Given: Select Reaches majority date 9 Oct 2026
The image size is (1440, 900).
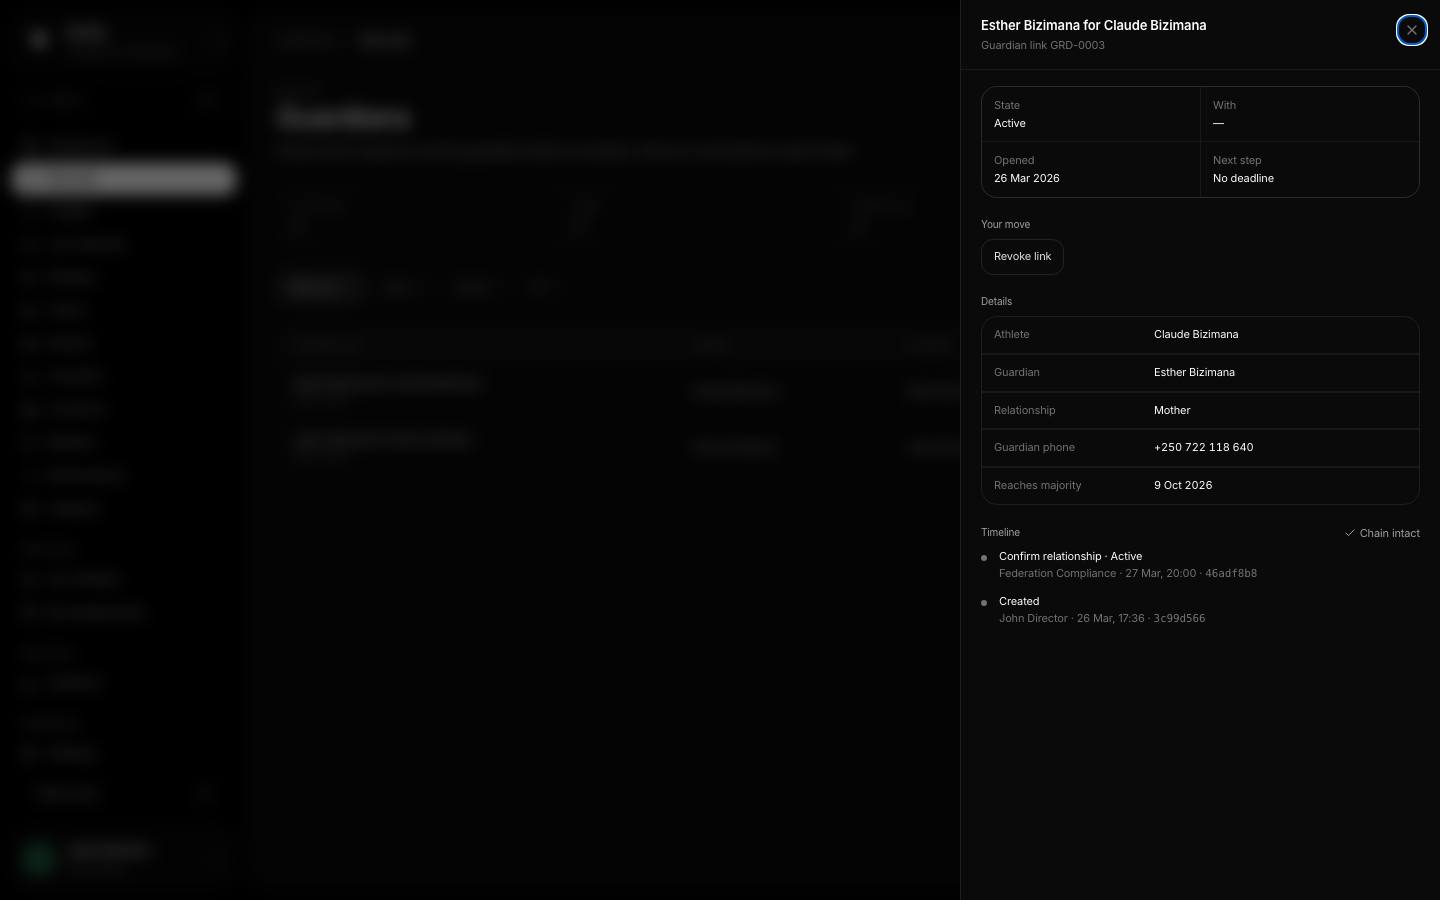Looking at the screenshot, I should click(x=1183, y=485).
